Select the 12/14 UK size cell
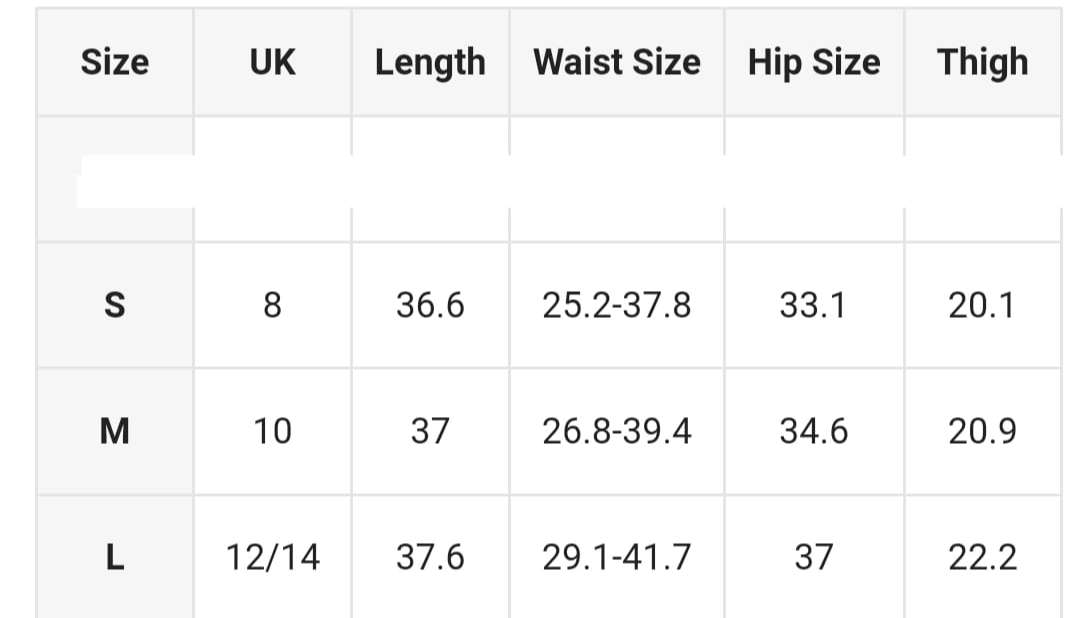This screenshot has width=1080, height=618. pyautogui.click(x=273, y=557)
